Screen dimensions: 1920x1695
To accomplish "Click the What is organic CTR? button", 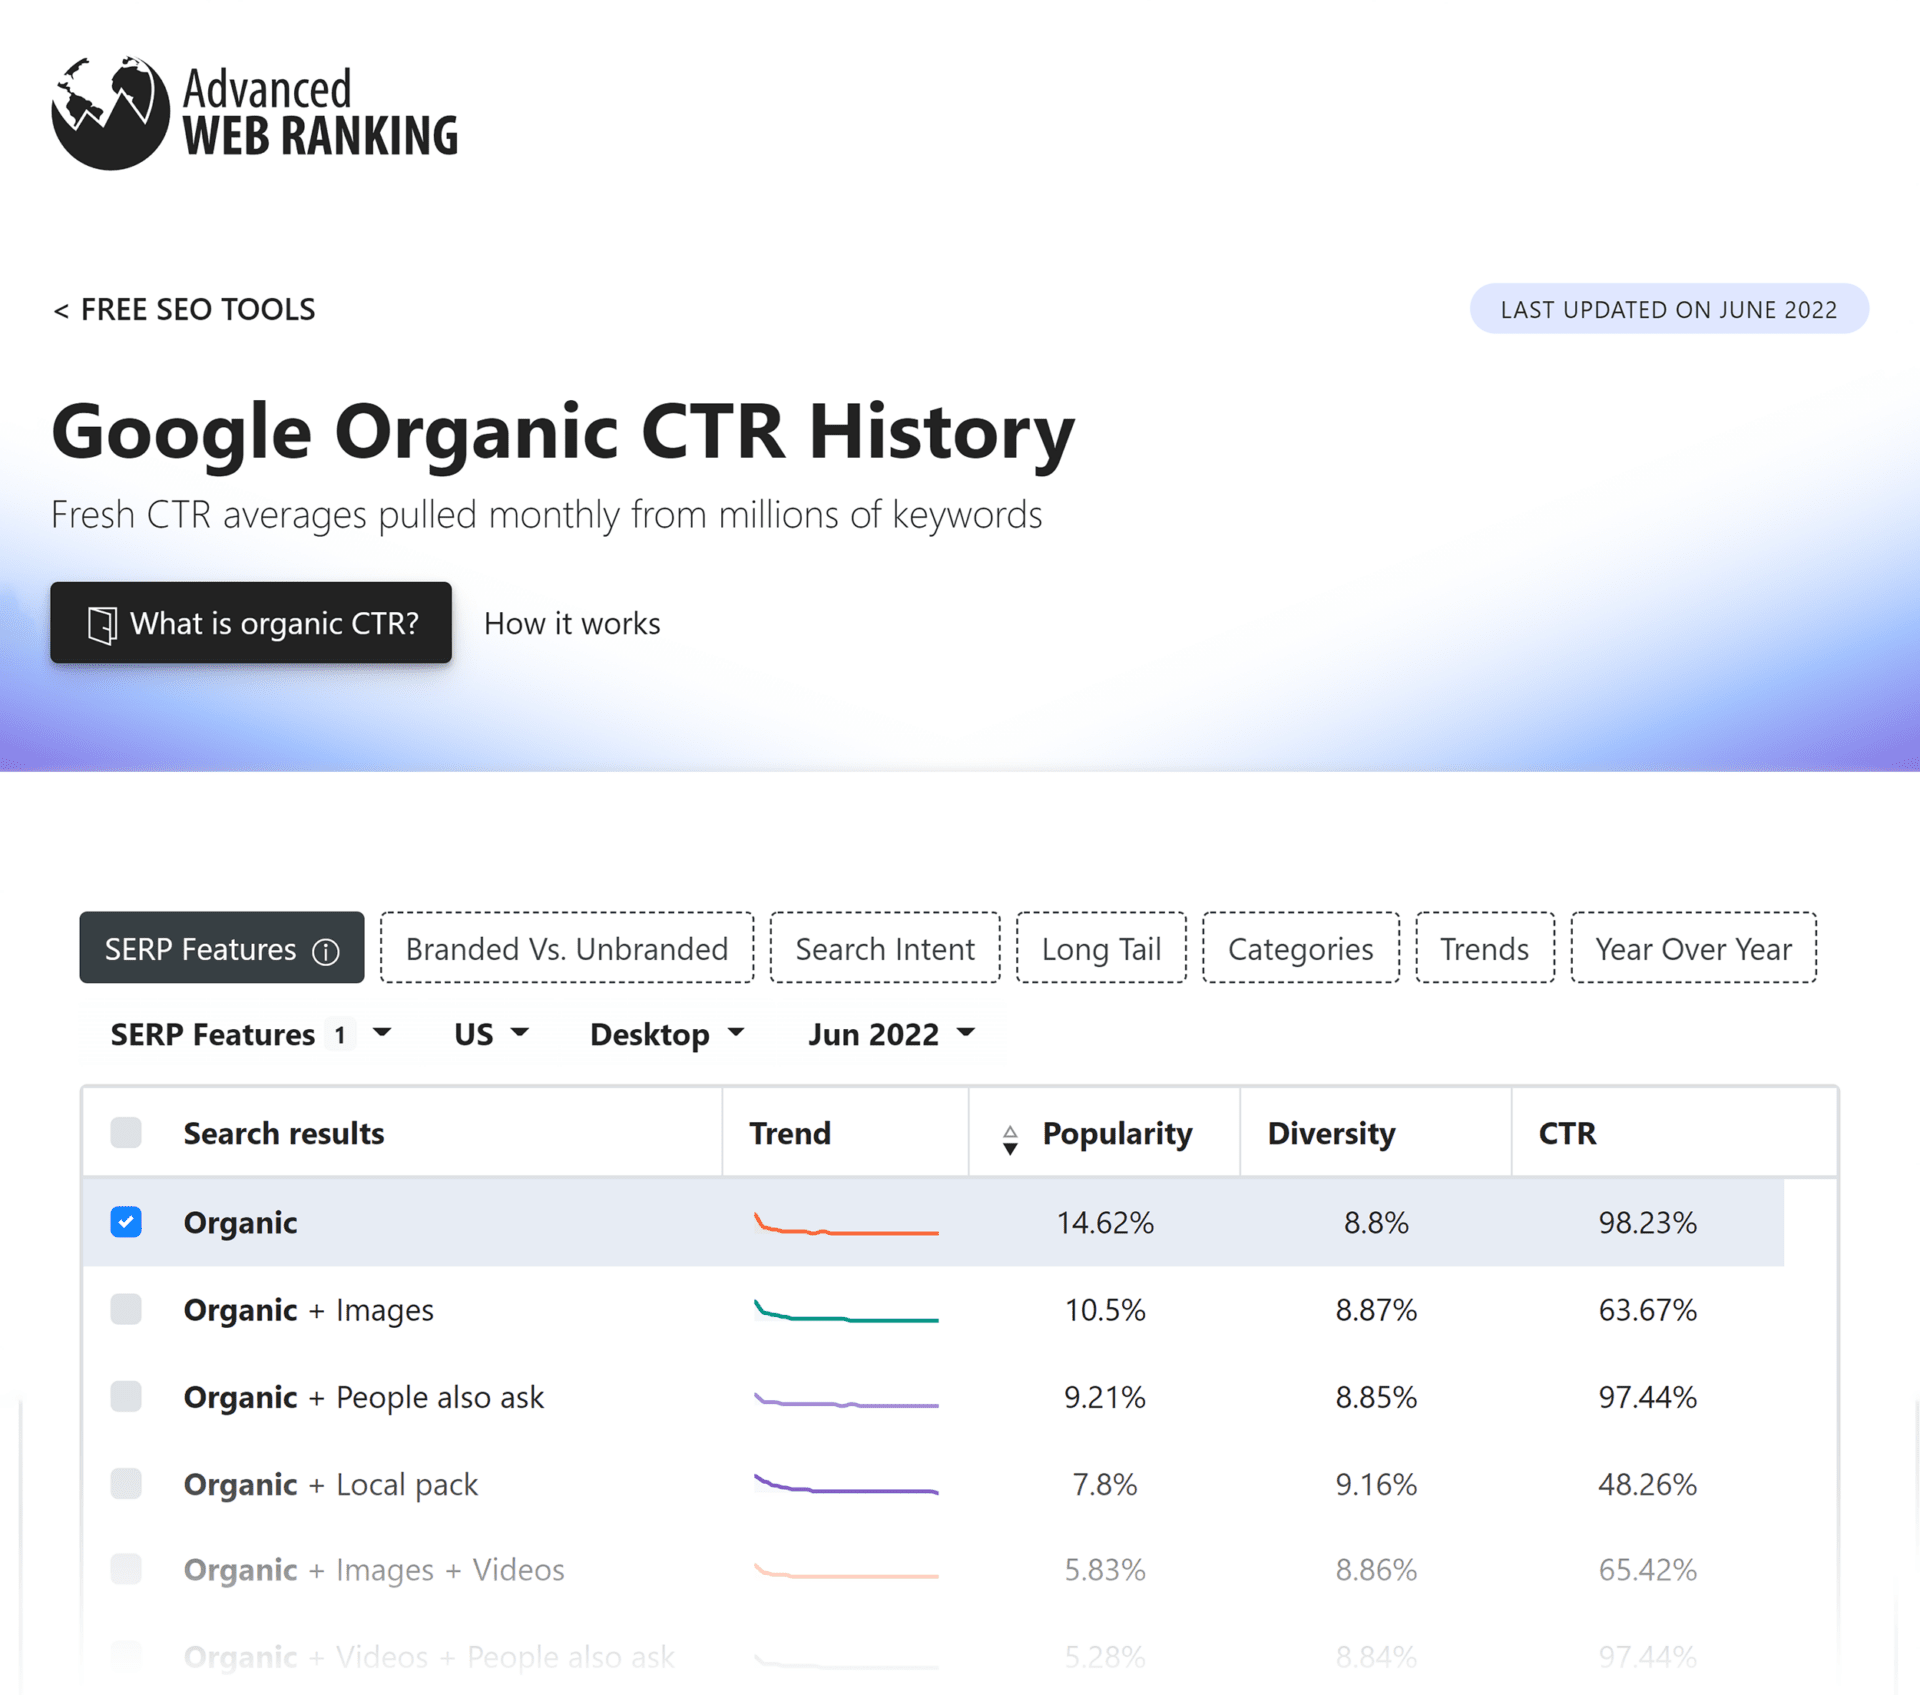I will [x=251, y=623].
